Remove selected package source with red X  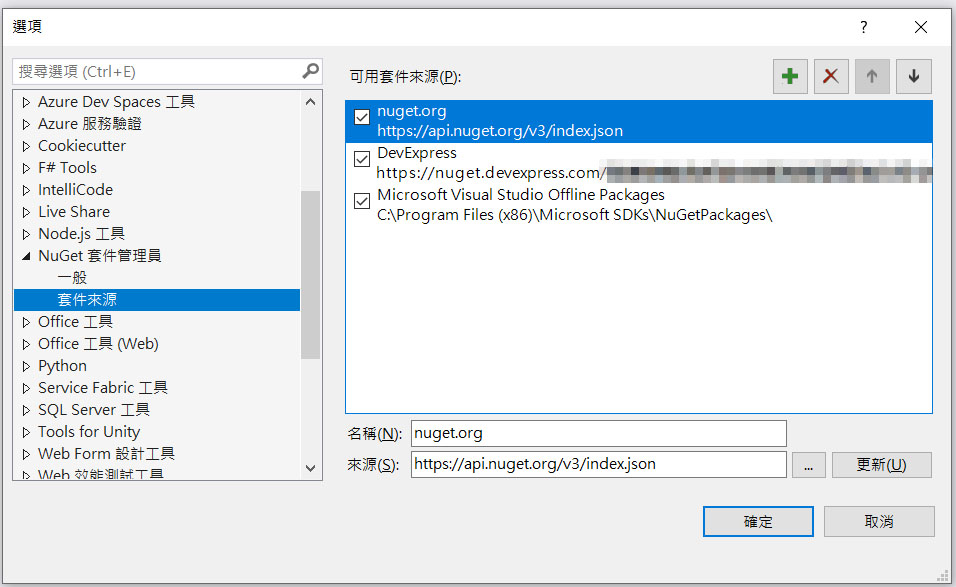[831, 76]
